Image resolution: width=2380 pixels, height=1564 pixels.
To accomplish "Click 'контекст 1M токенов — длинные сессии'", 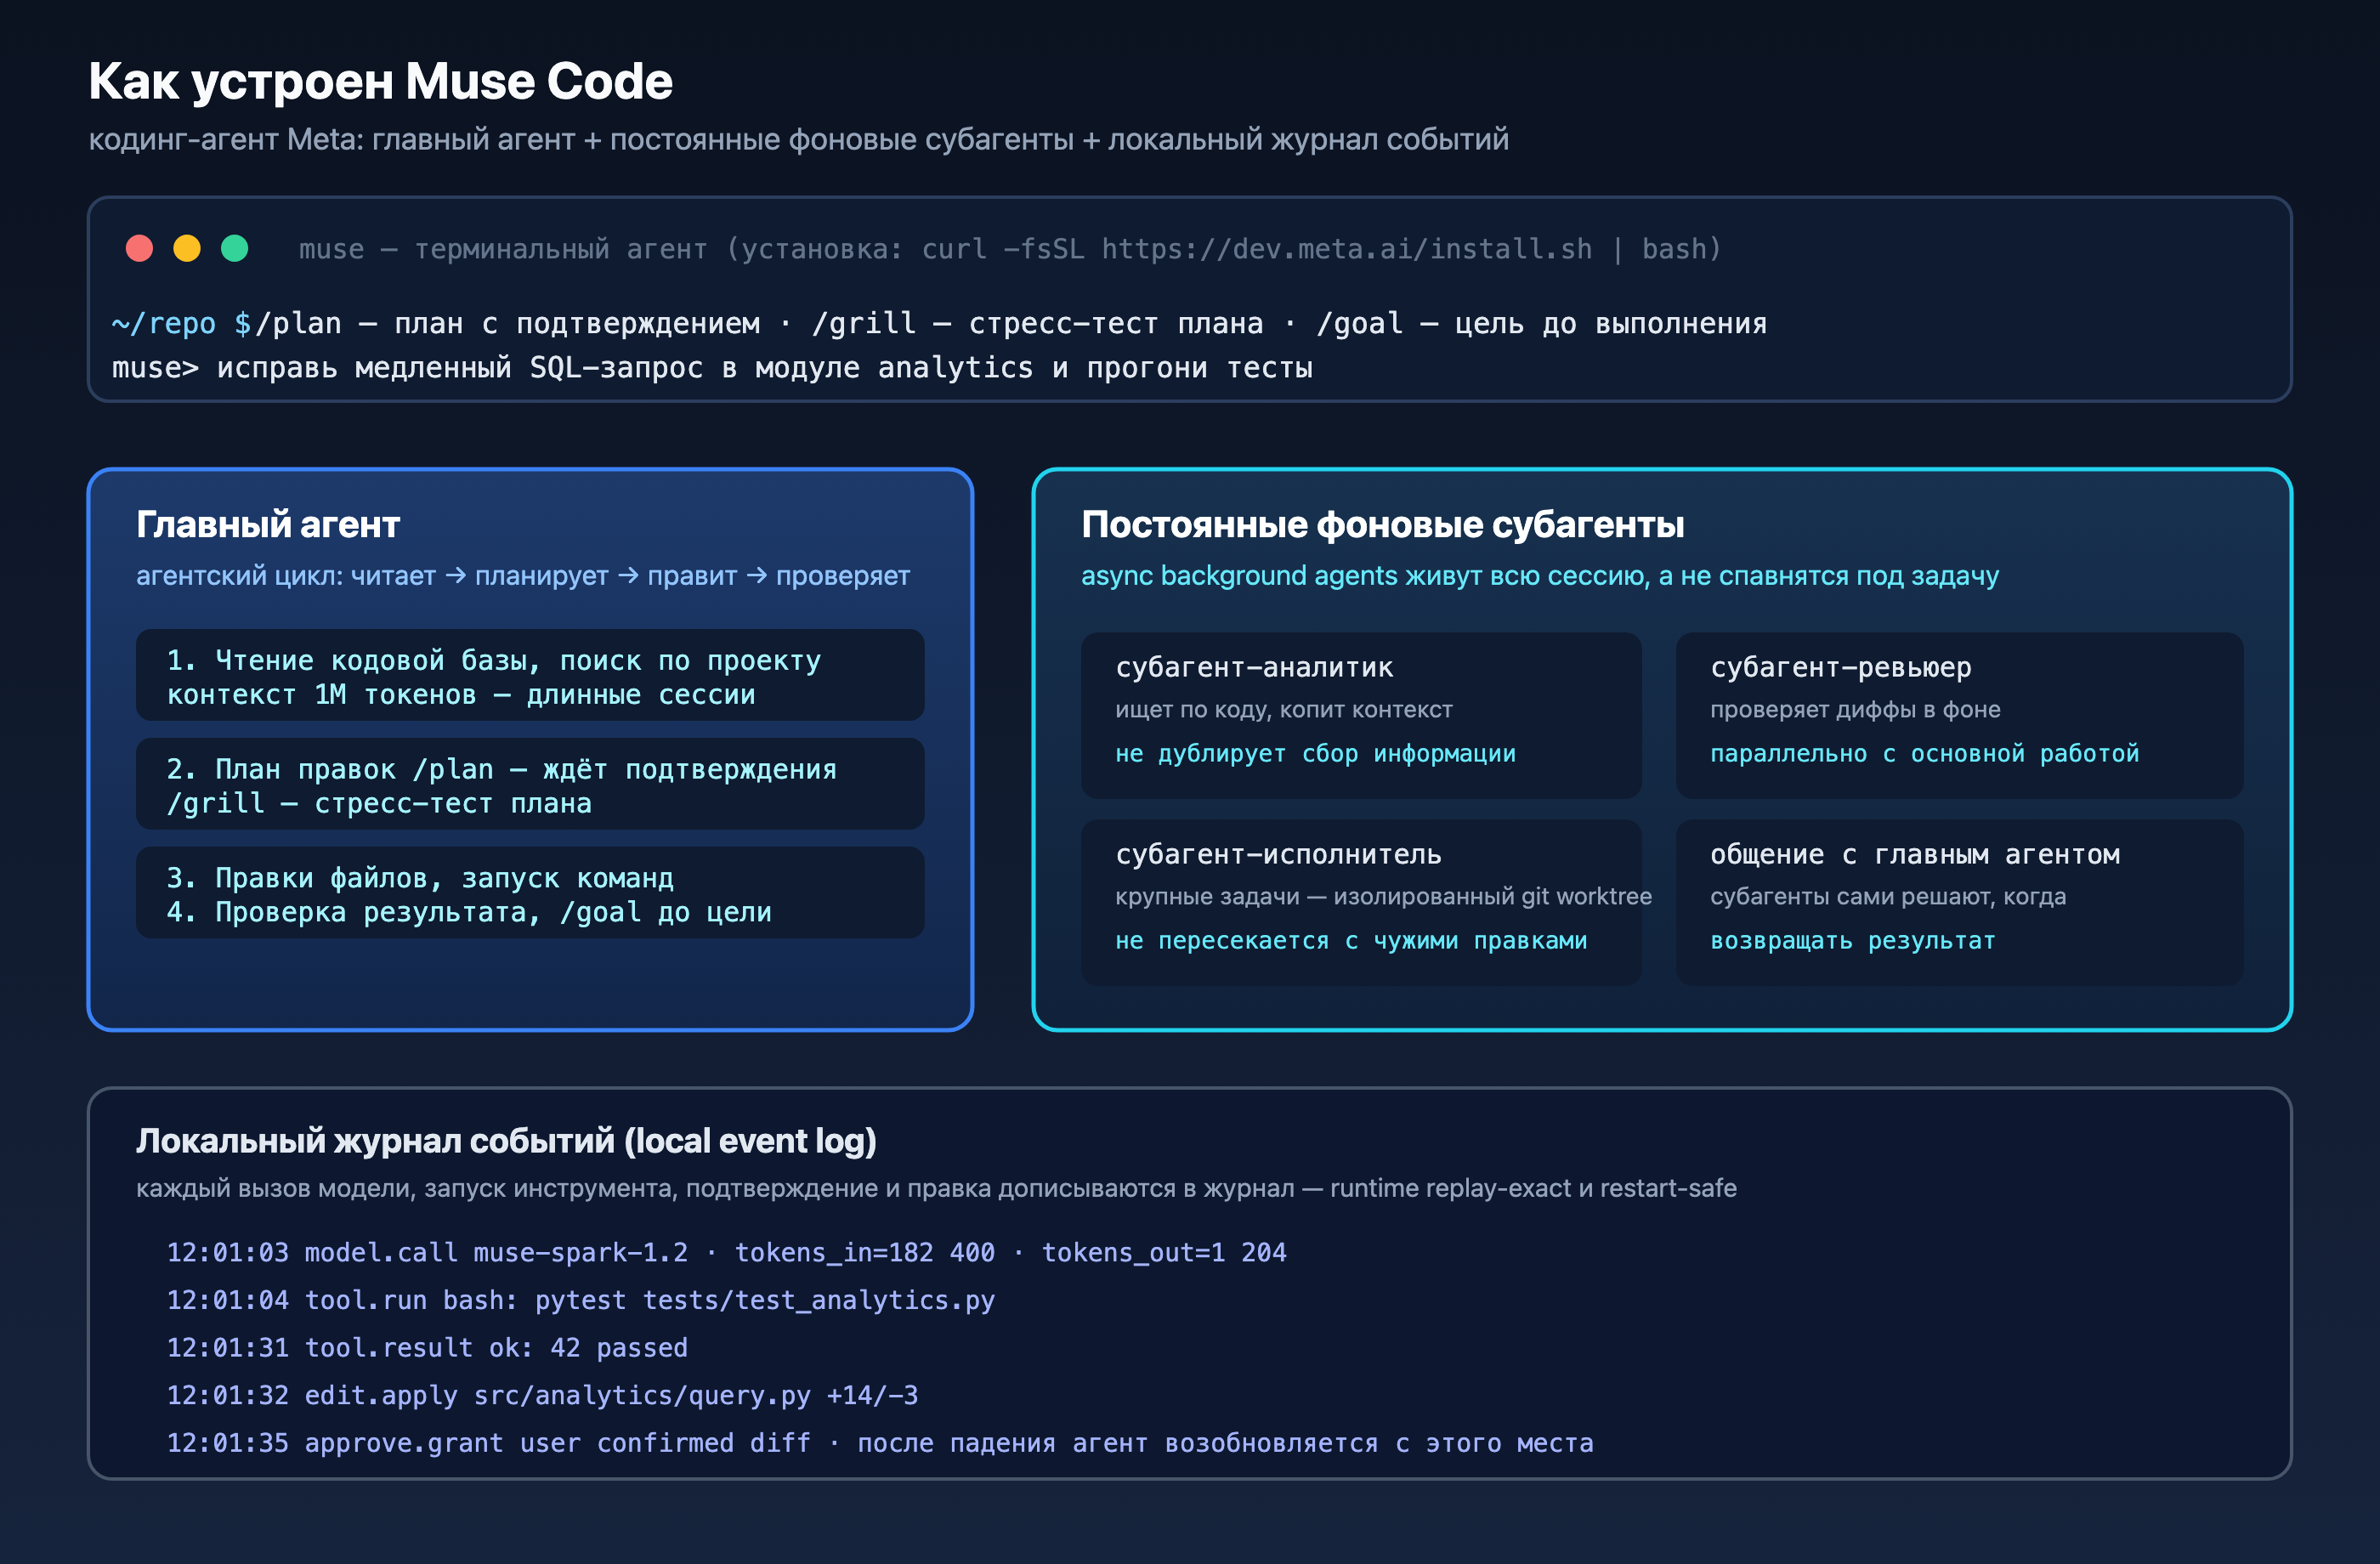I will coord(461,694).
